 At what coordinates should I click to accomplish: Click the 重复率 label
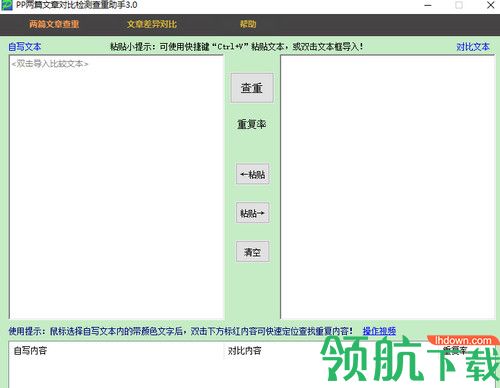pyautogui.click(x=252, y=124)
